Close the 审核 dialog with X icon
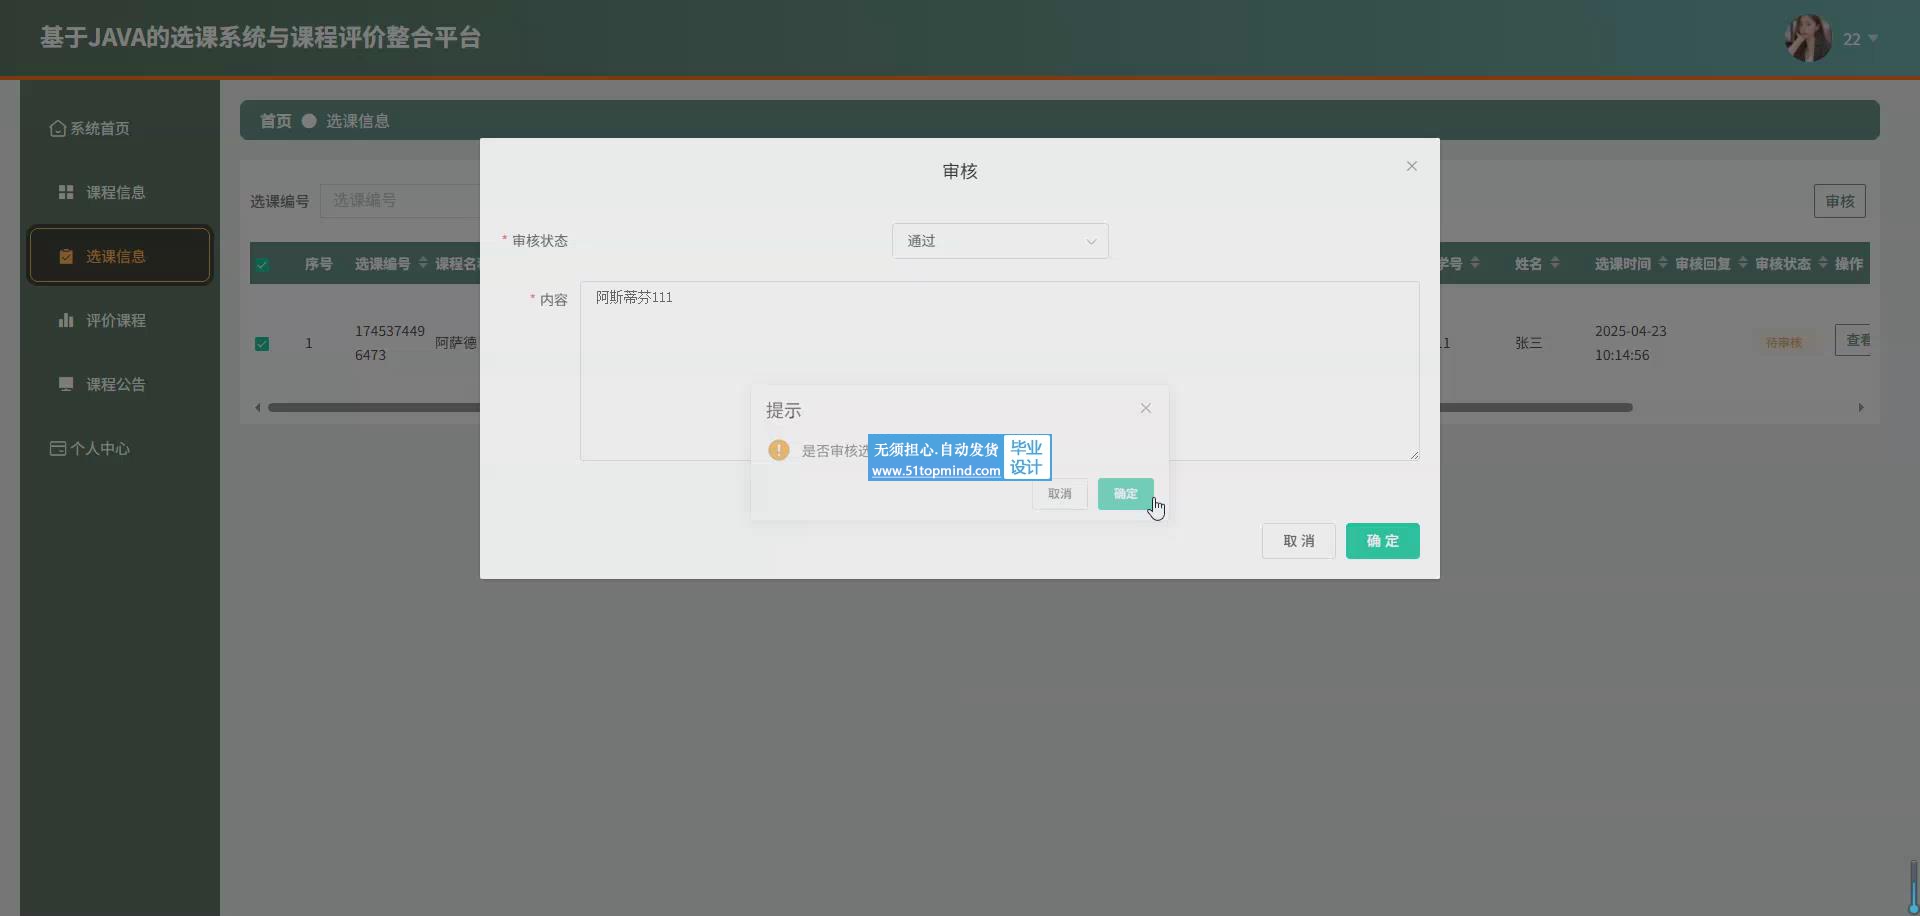This screenshot has height=916, width=1920. (x=1411, y=166)
